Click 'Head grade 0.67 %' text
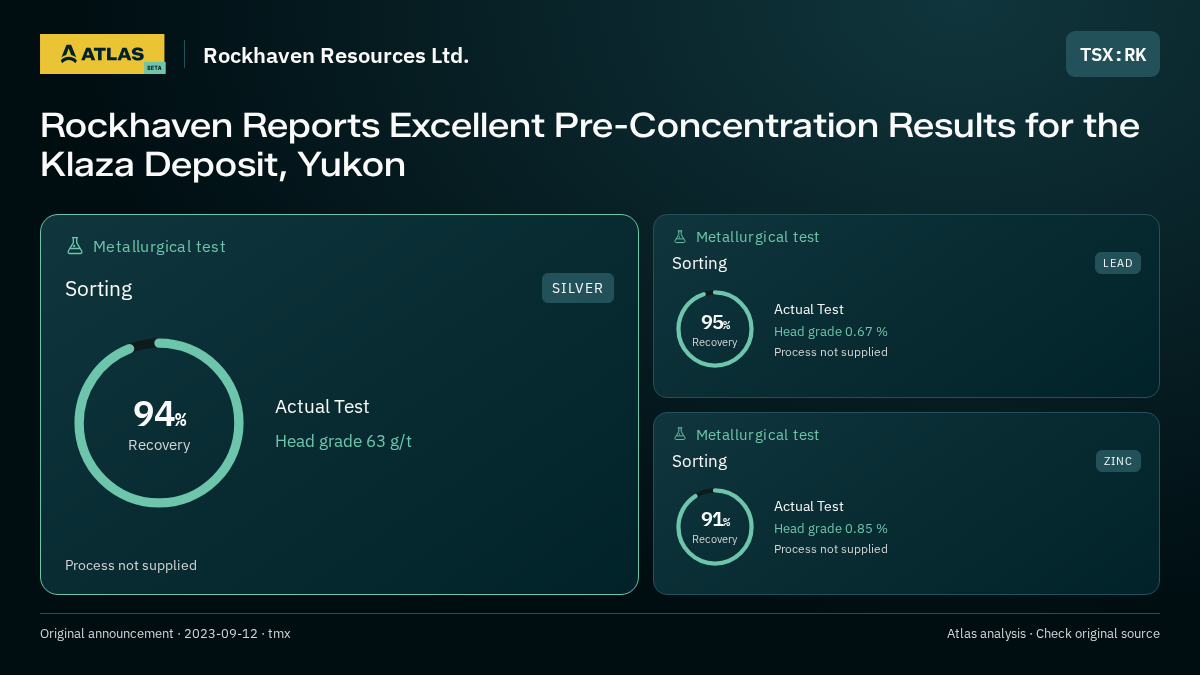The height and width of the screenshot is (675, 1200). (x=831, y=331)
